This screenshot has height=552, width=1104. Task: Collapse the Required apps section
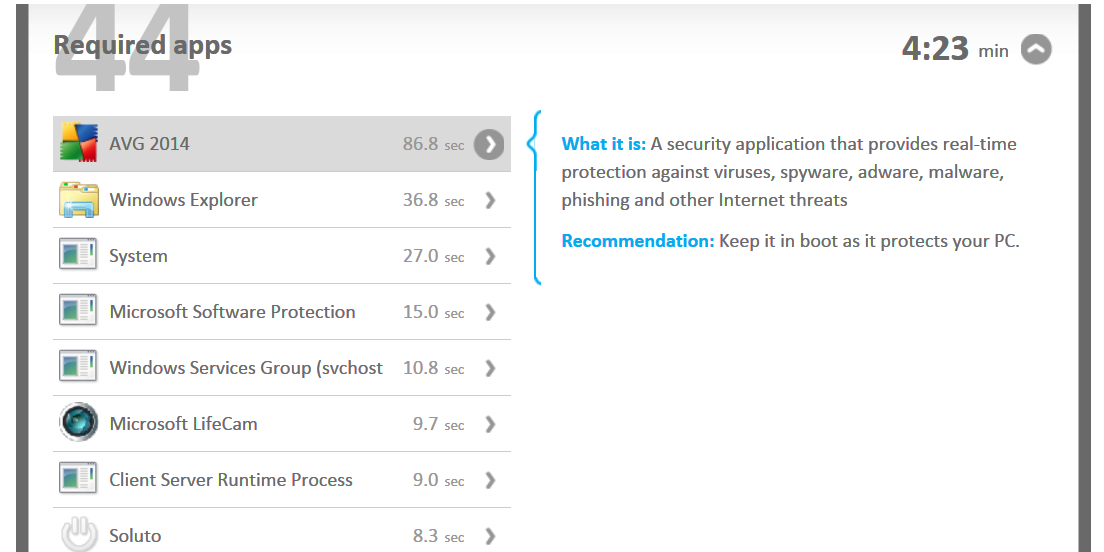point(1036,49)
